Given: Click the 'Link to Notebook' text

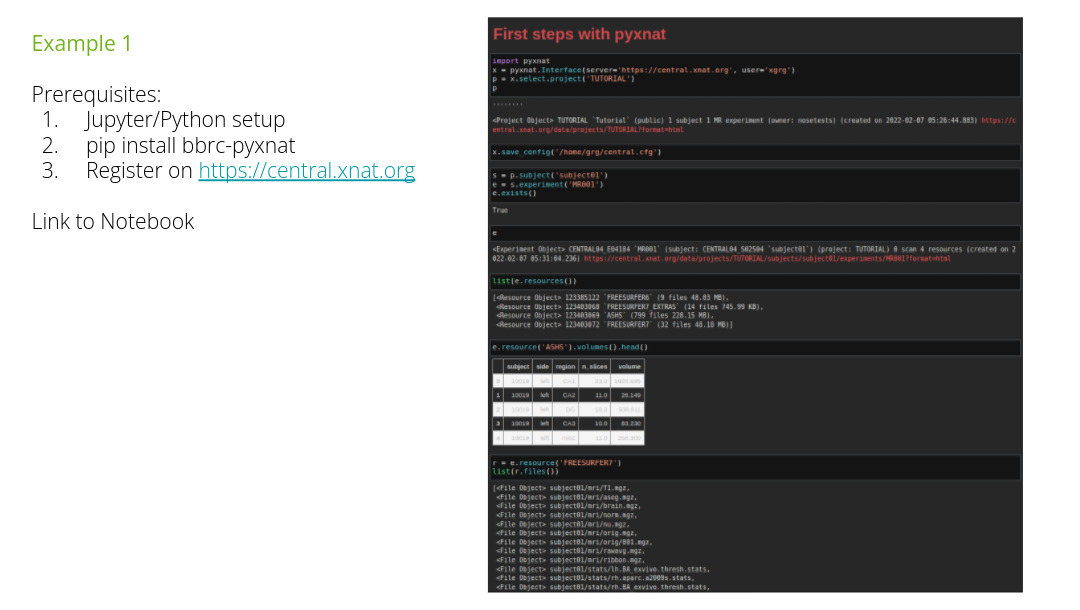Looking at the screenshot, I should pyautogui.click(x=113, y=221).
